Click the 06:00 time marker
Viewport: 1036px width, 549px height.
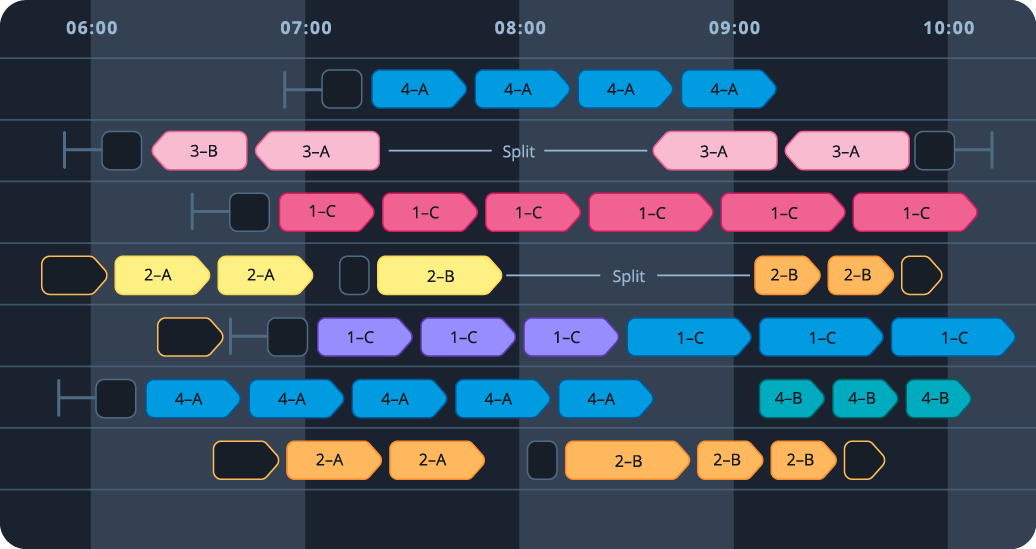(91, 28)
